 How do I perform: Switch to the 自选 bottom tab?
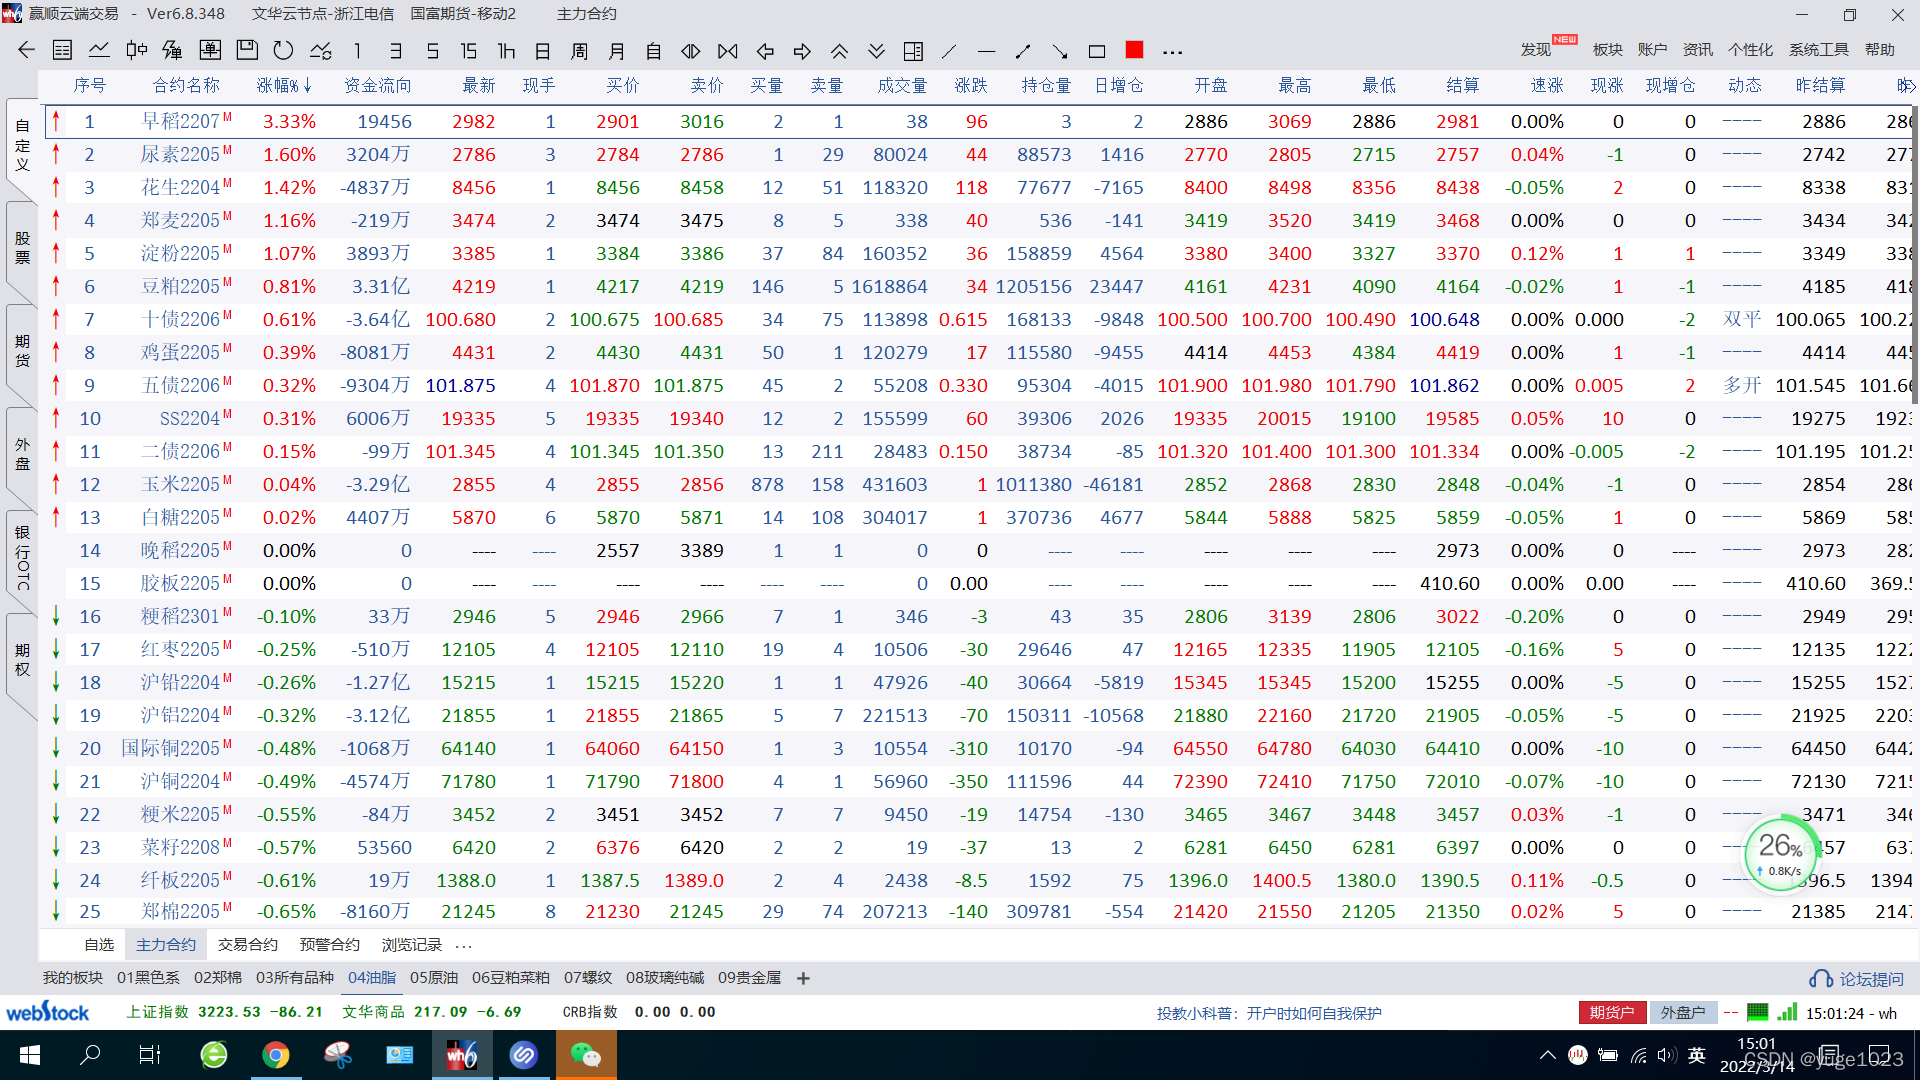pos(99,945)
